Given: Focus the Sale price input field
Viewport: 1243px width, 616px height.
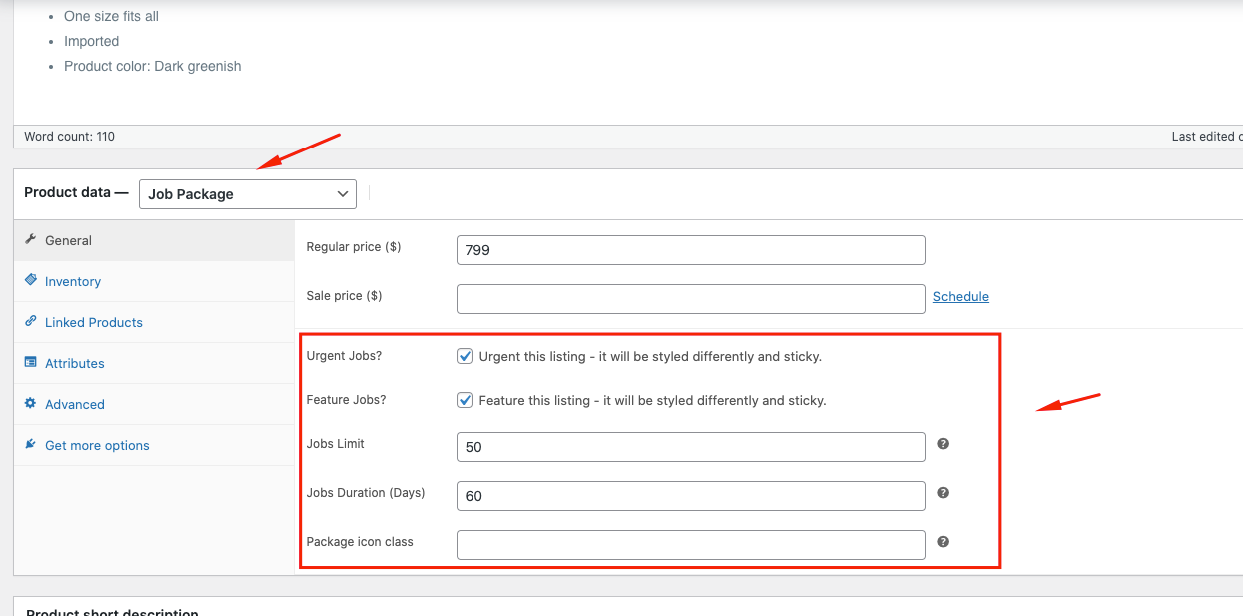Looking at the screenshot, I should point(690,299).
